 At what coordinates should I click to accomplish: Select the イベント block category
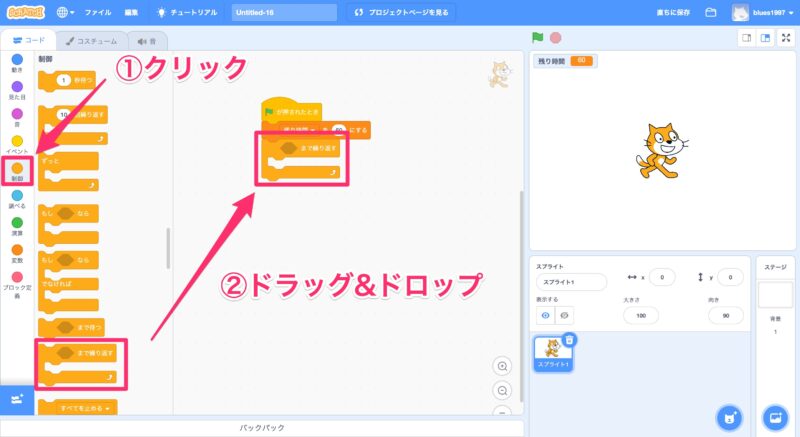click(x=17, y=144)
